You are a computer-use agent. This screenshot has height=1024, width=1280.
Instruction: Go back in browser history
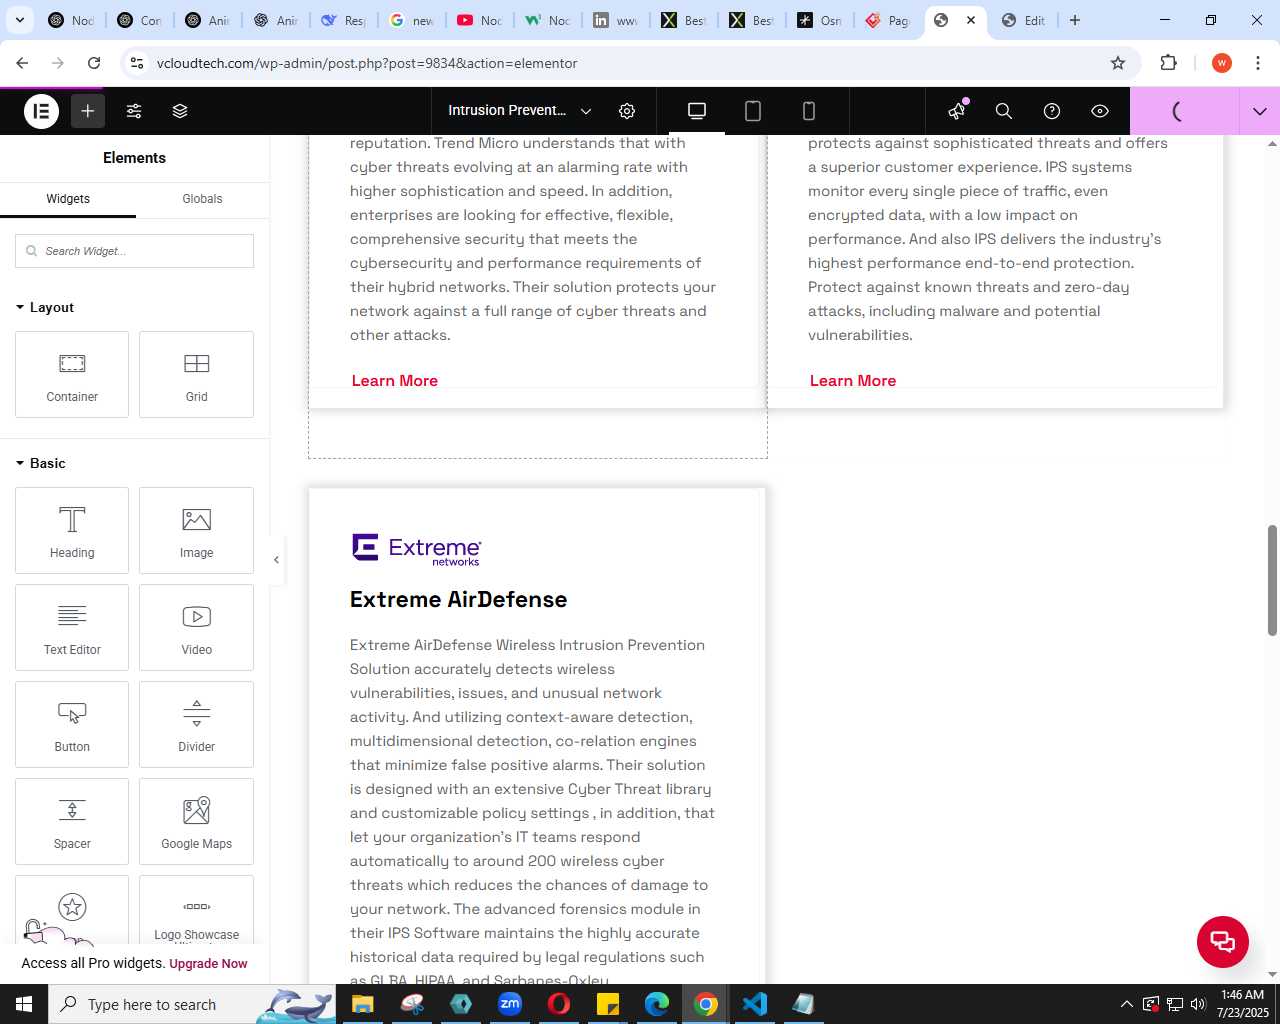click(x=22, y=63)
